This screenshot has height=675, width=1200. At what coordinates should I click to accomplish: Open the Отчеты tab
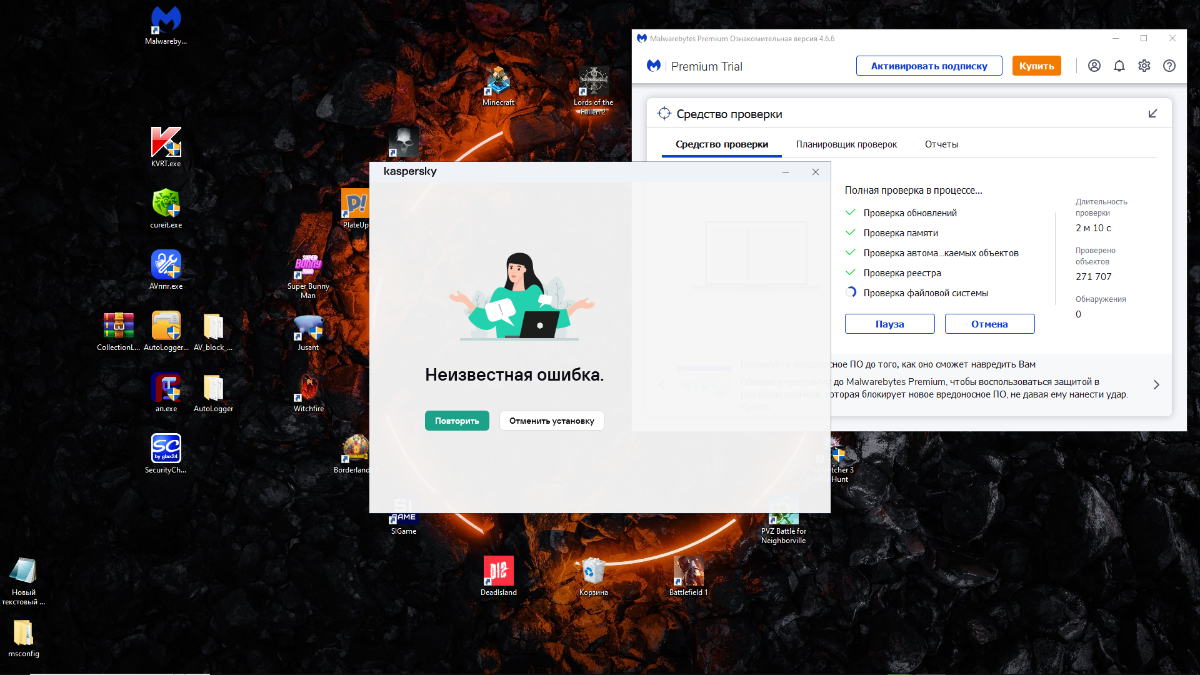[941, 144]
